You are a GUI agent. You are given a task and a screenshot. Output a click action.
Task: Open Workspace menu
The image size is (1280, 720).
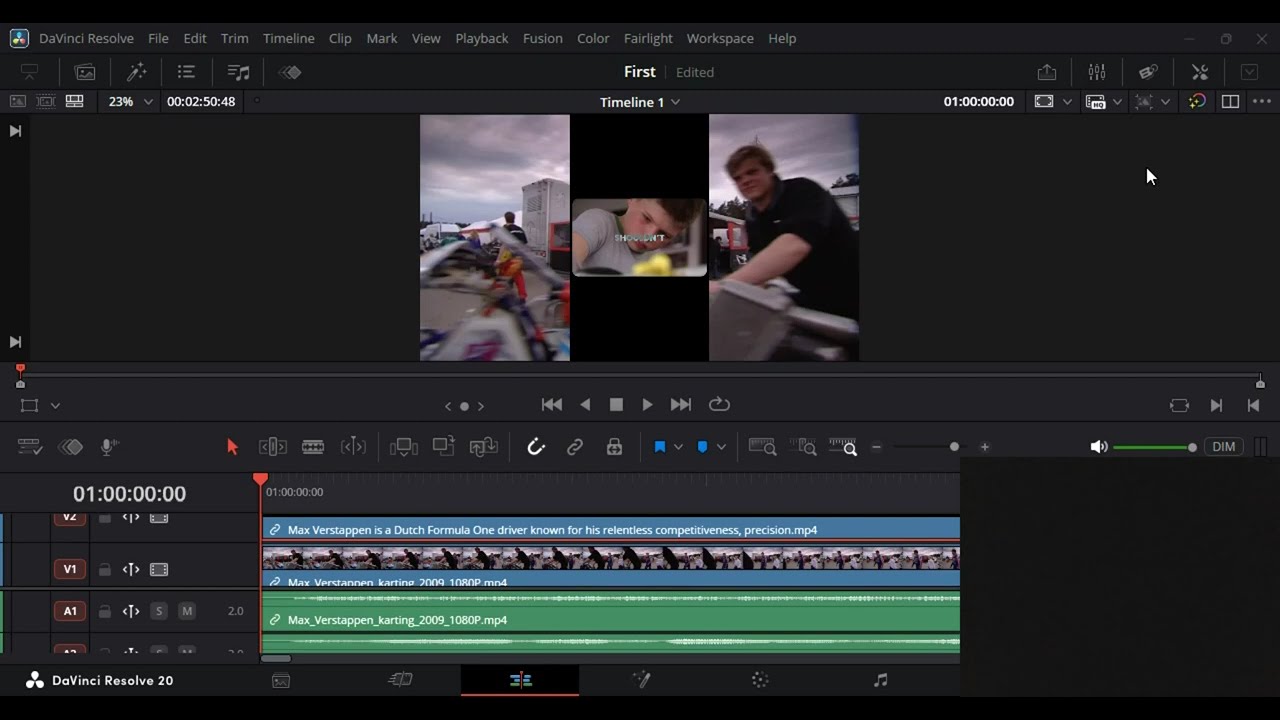pyautogui.click(x=720, y=38)
